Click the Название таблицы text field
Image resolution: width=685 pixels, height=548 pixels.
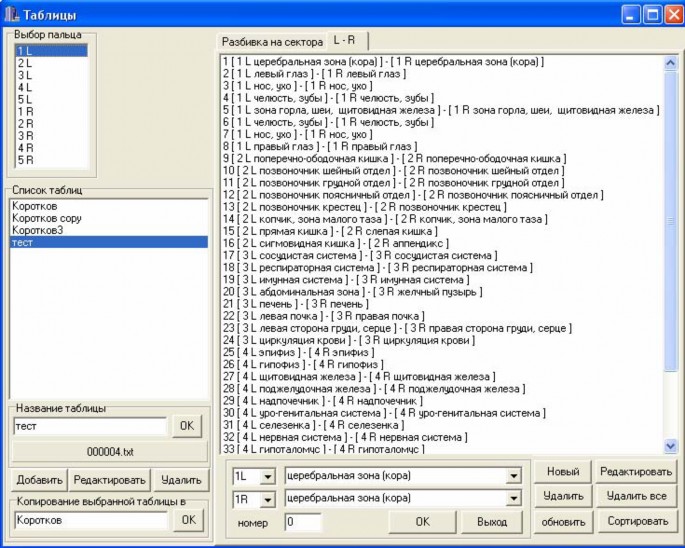point(90,426)
